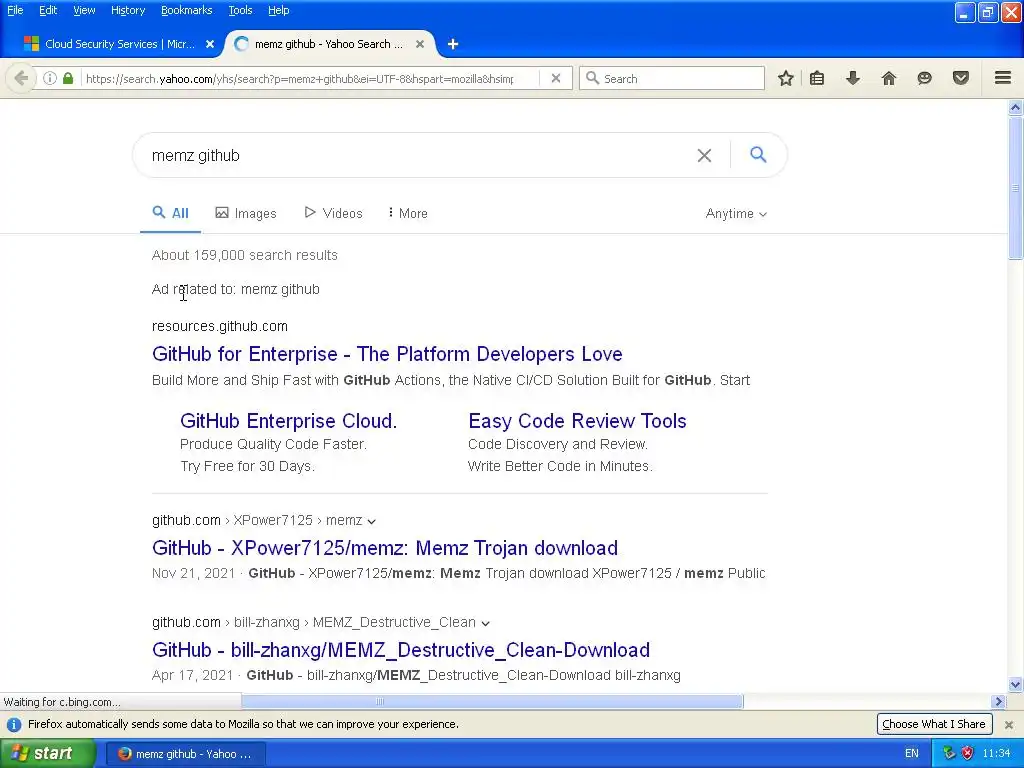The width and height of the screenshot is (1024, 768).
Task: Open bill-zhanxg MEMZ_Destructive_Clean-Download link
Action: coord(401,650)
